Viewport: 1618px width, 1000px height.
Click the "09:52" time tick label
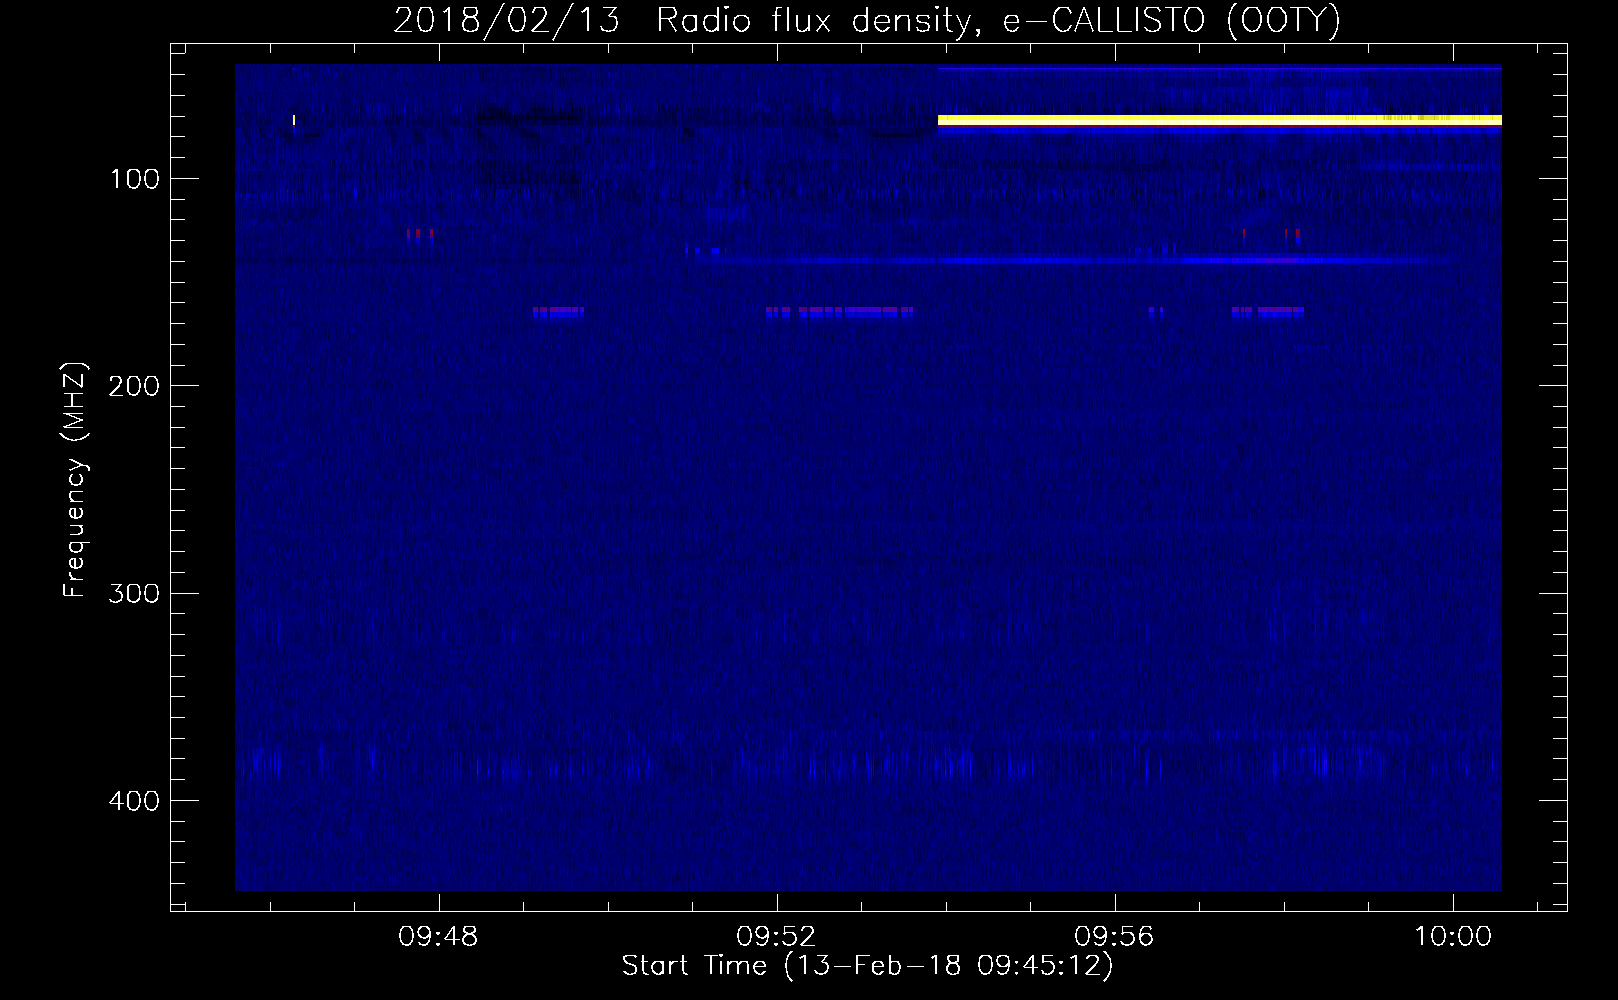coord(776,937)
